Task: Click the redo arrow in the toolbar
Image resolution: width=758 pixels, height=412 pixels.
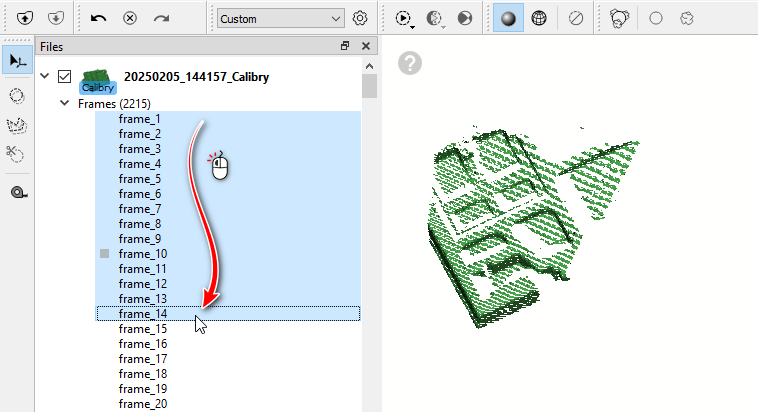Action: click(x=161, y=18)
